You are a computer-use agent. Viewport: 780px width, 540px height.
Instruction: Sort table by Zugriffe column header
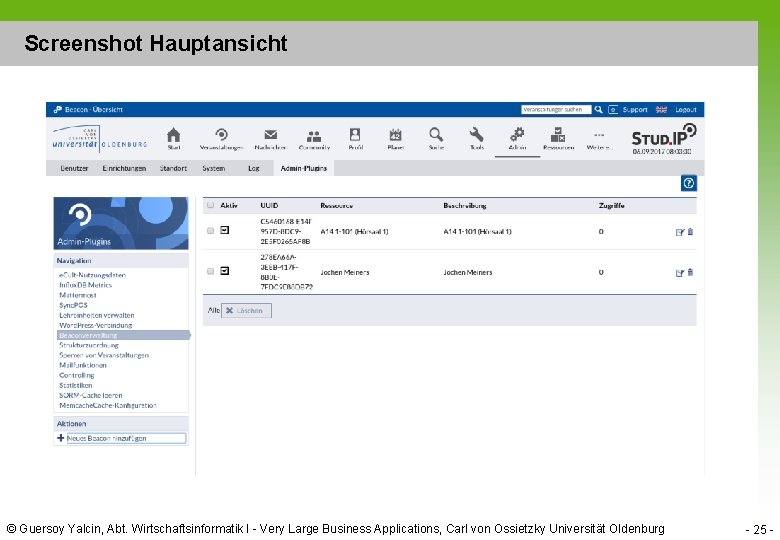[611, 205]
